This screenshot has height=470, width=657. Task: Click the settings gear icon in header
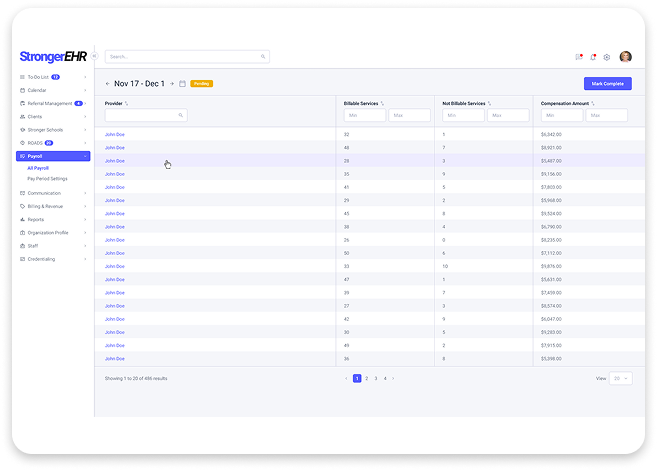(607, 57)
